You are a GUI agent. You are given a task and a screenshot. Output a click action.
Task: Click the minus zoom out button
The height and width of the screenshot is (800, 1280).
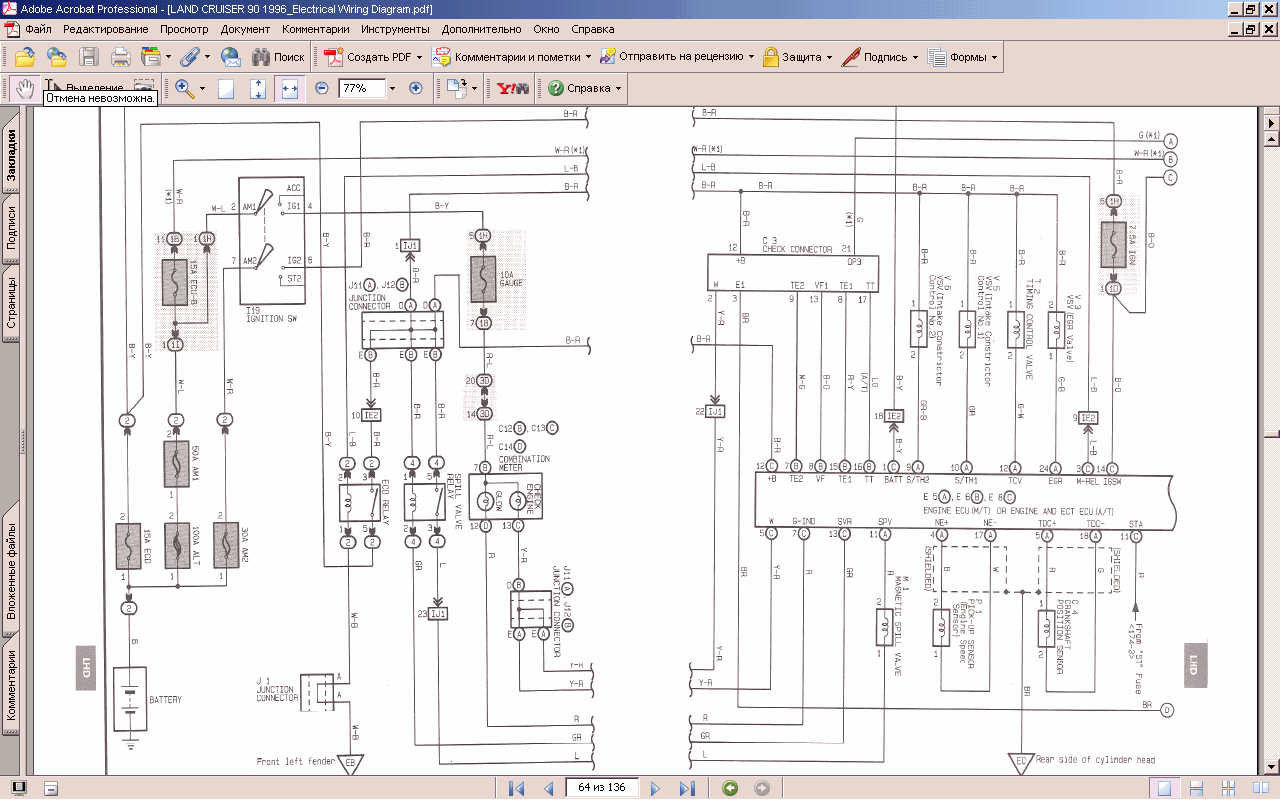(x=322, y=88)
